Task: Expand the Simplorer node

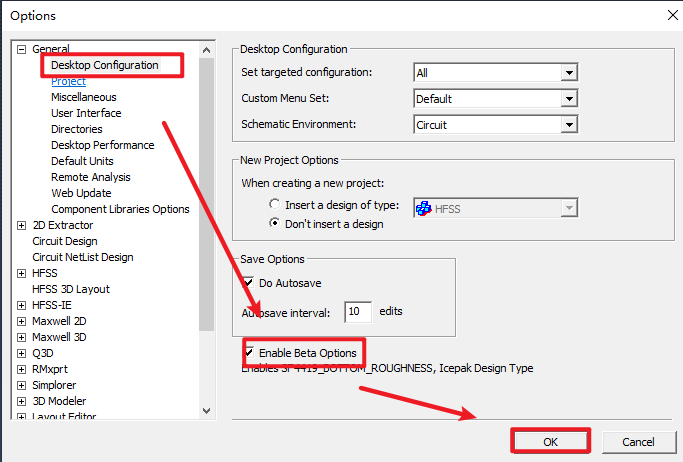Action: click(x=21, y=385)
